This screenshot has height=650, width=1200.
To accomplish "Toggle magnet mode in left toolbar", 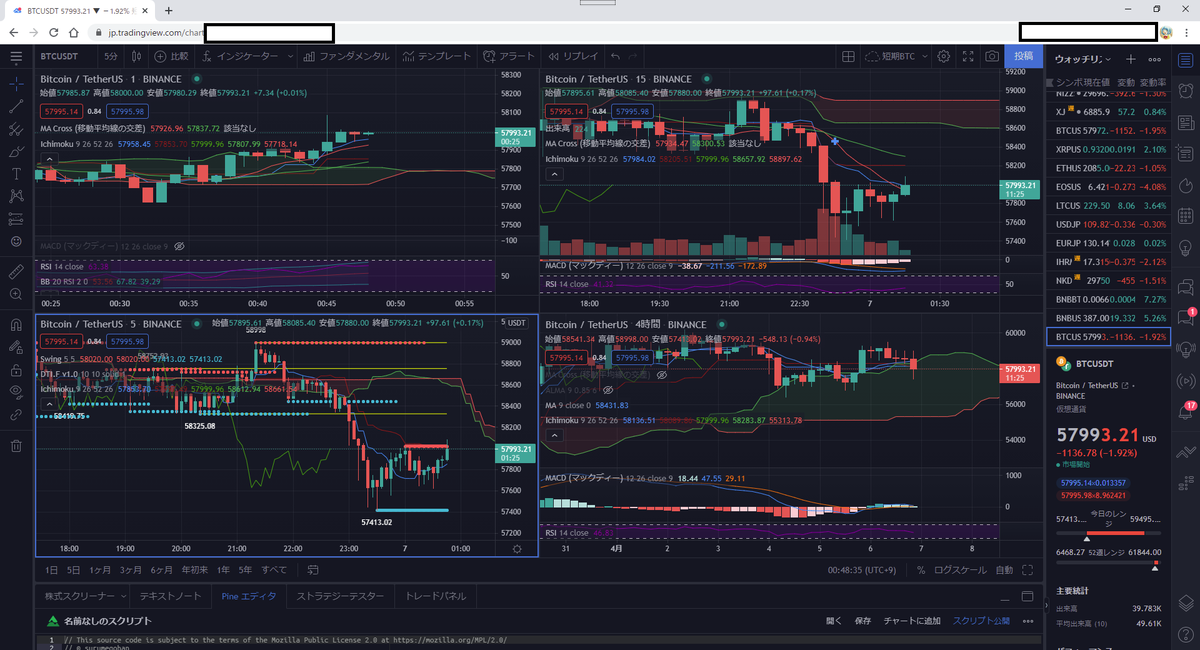I will pos(15,324).
